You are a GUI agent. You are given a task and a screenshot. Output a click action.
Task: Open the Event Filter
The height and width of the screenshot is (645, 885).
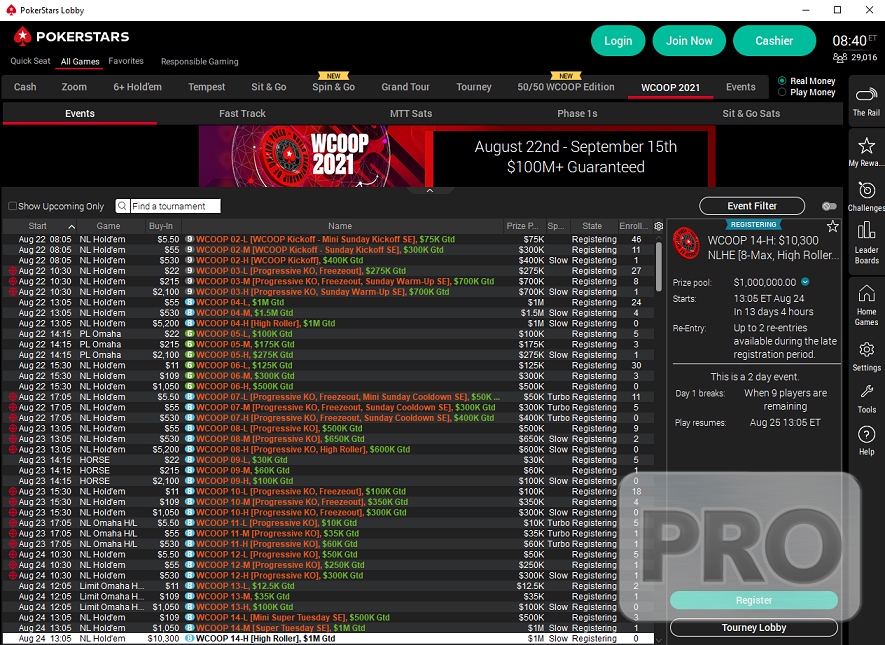[752, 206]
